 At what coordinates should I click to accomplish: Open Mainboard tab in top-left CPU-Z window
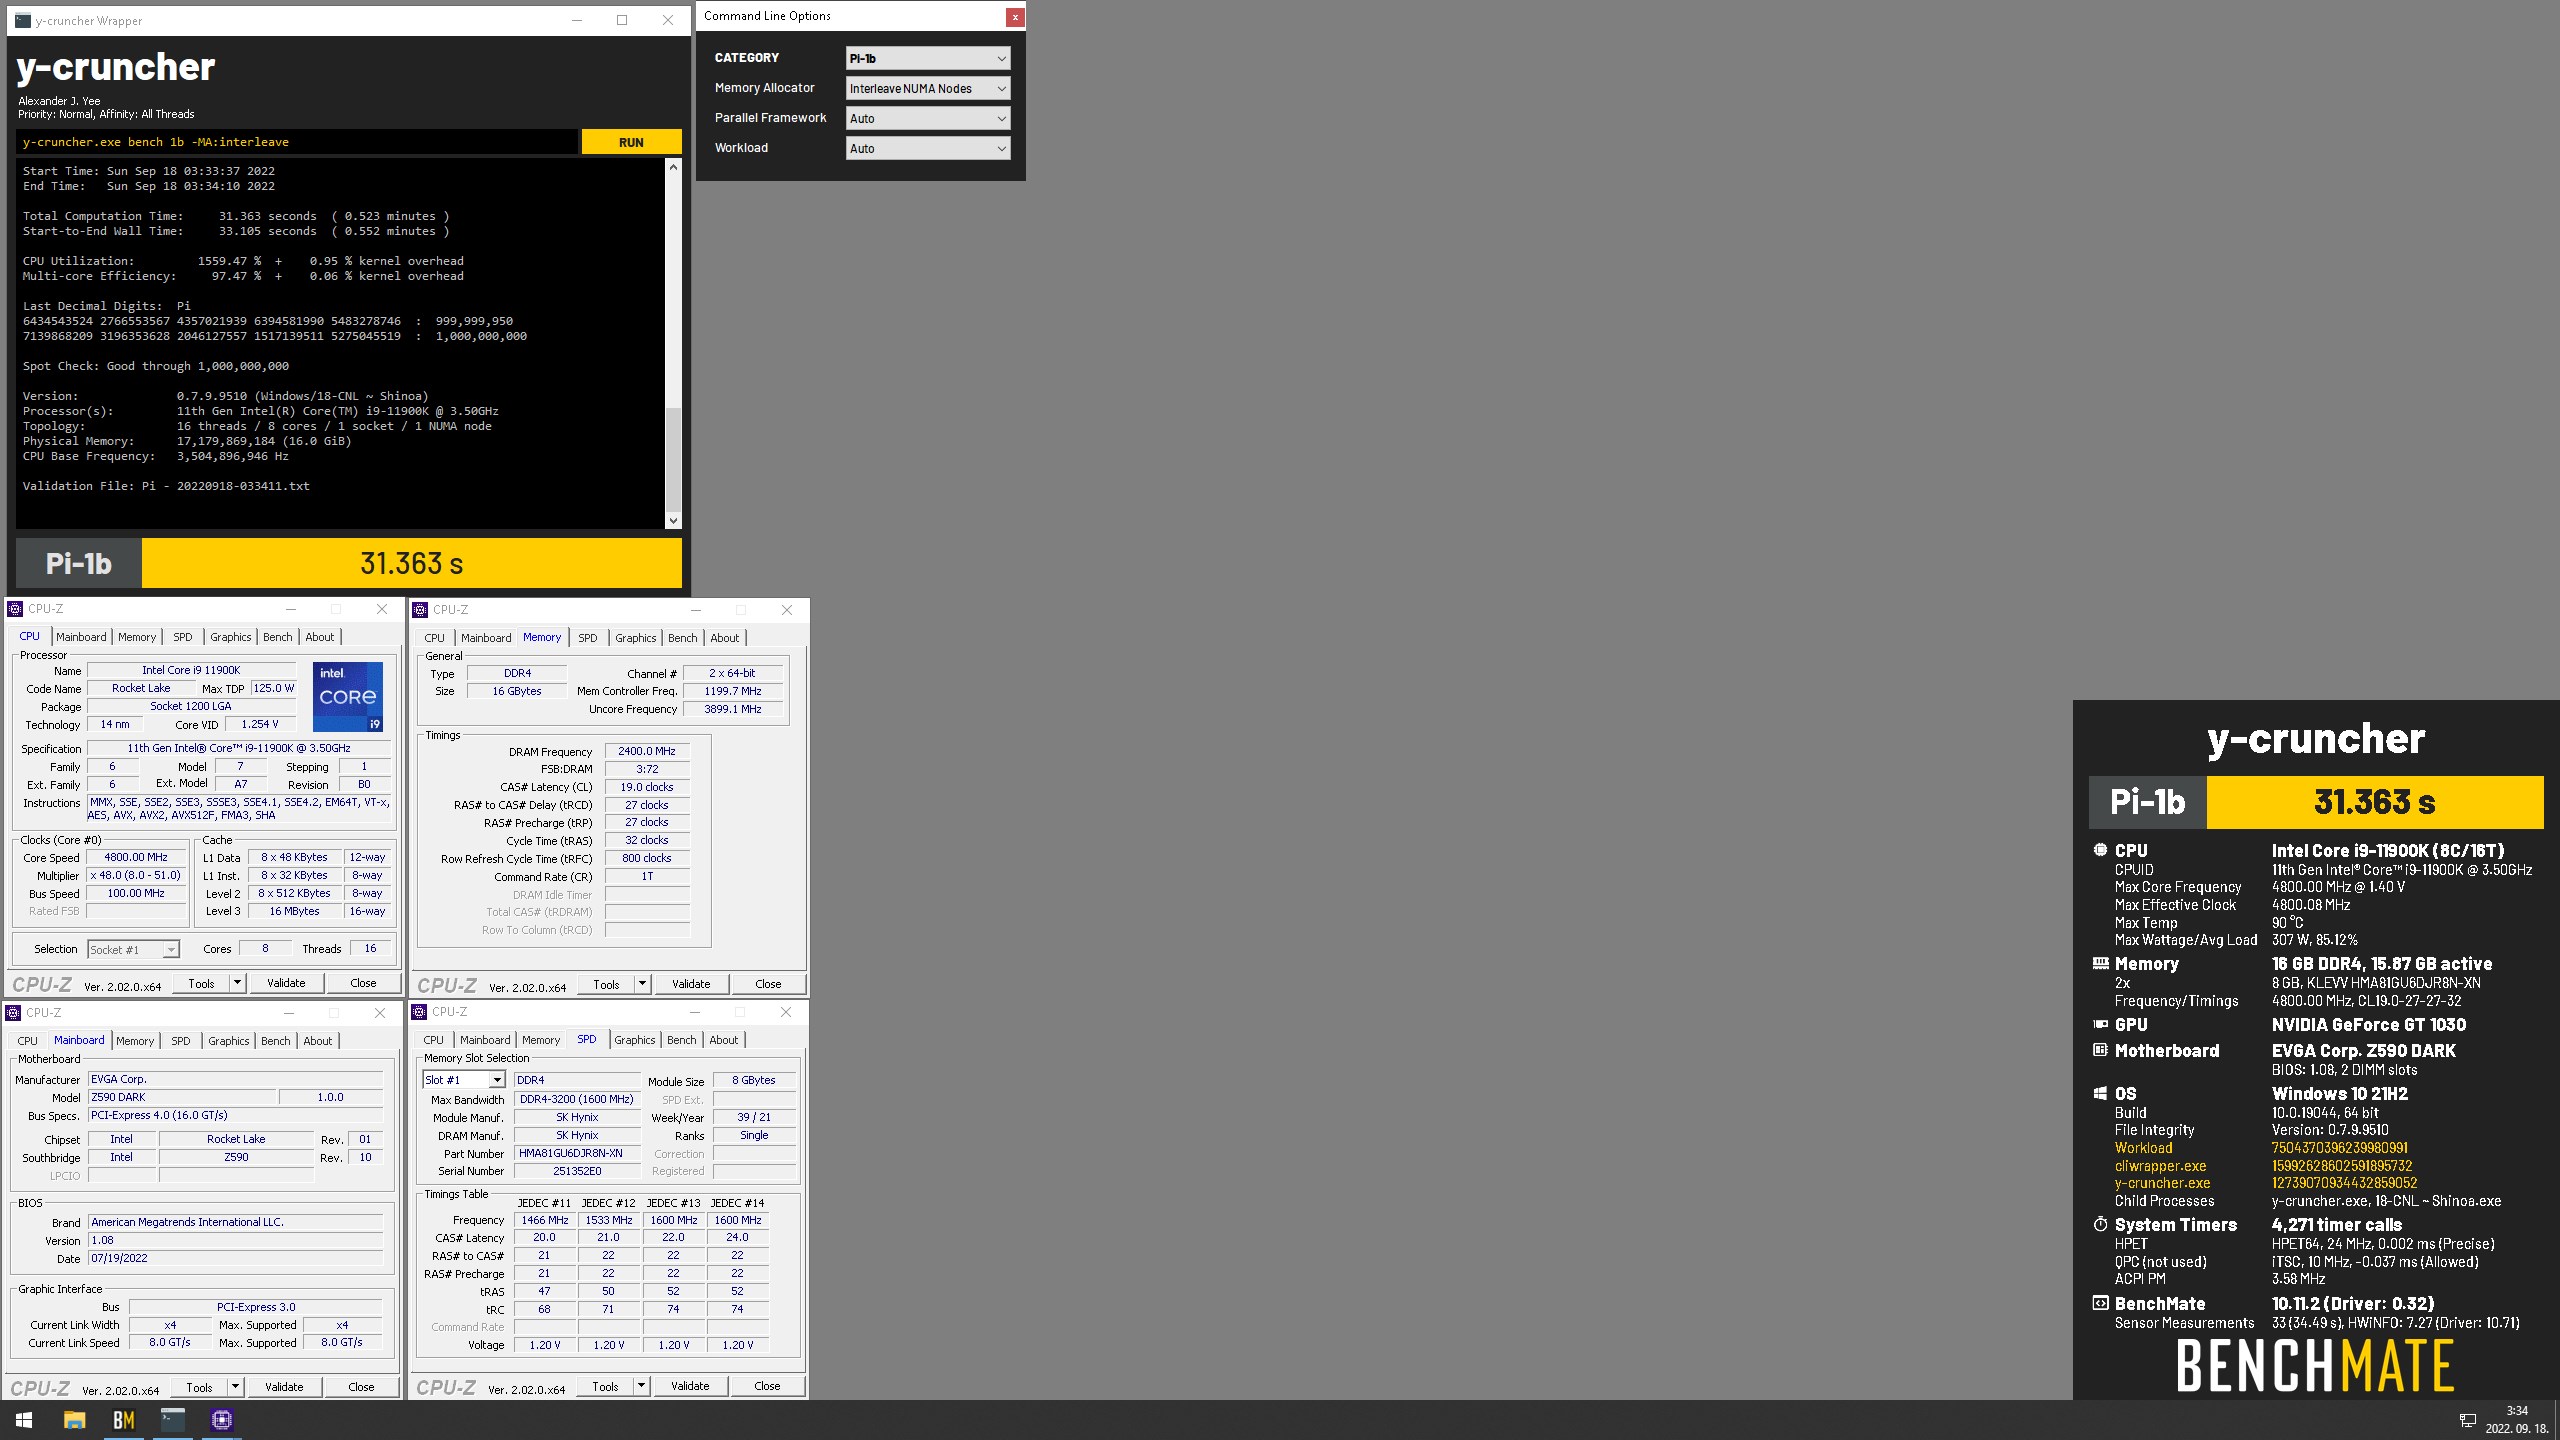coord(81,637)
